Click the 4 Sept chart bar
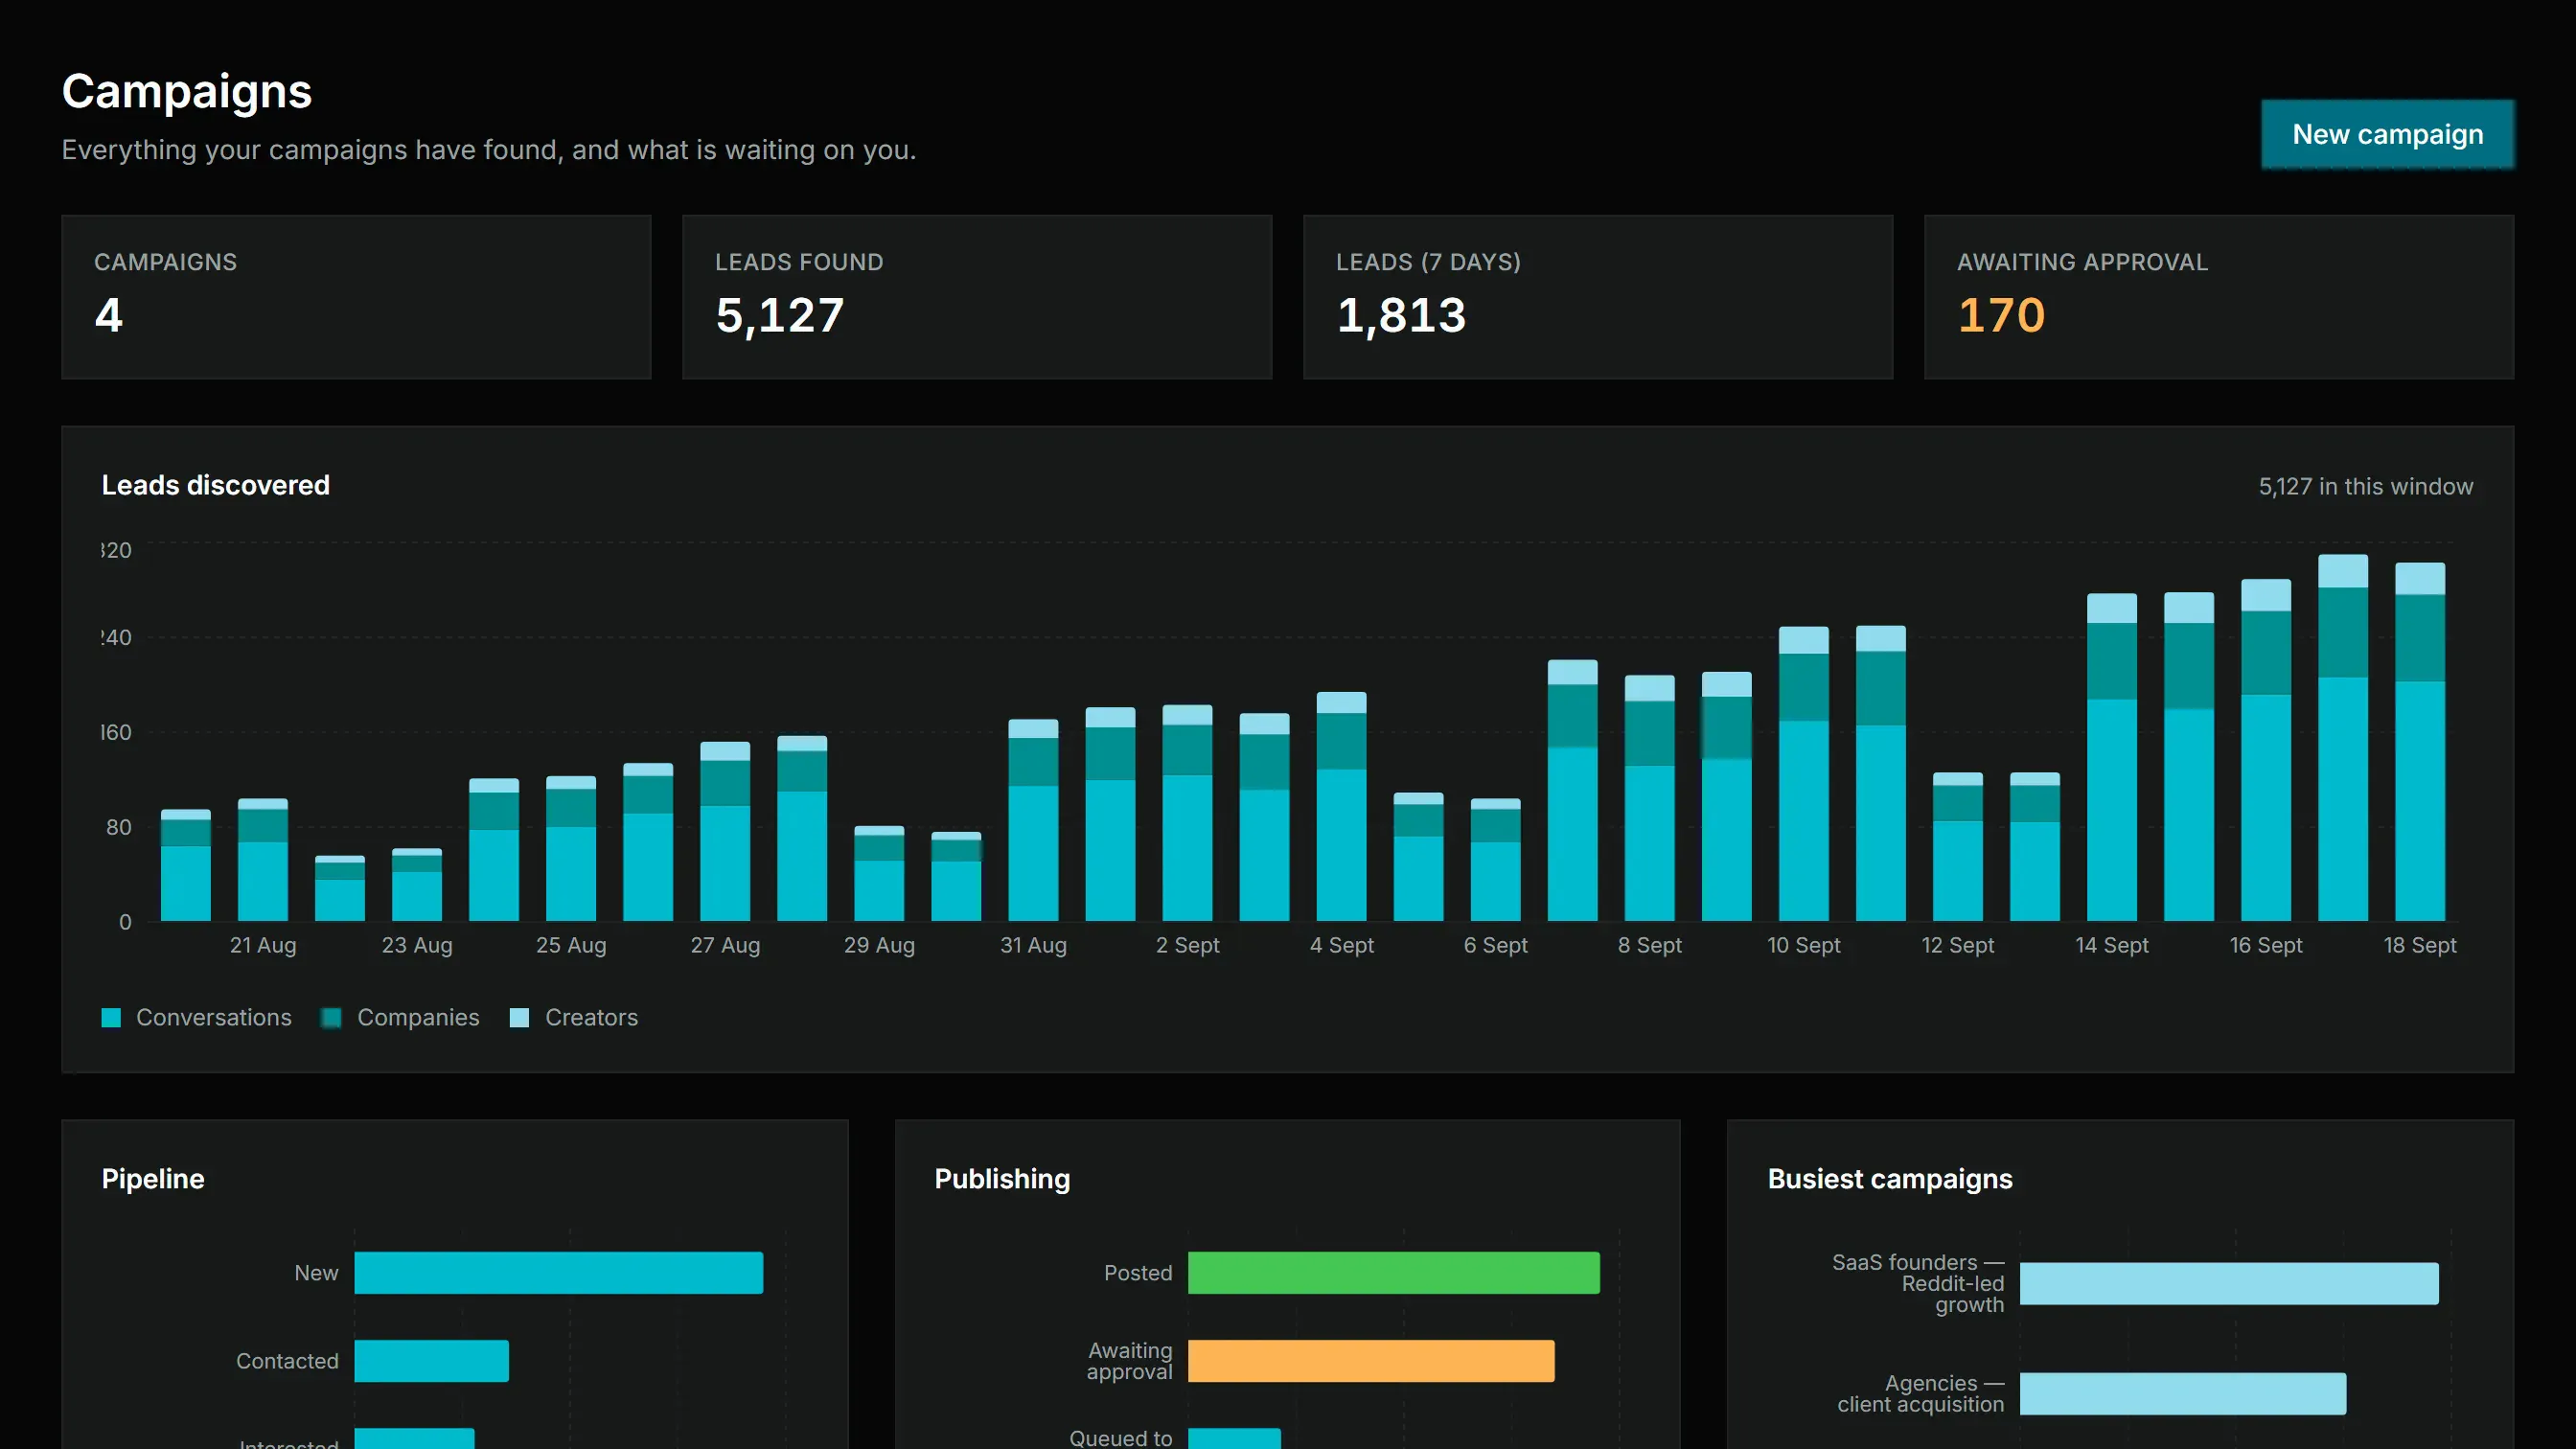Viewport: 2576px width, 1449px height. coord(1342,806)
